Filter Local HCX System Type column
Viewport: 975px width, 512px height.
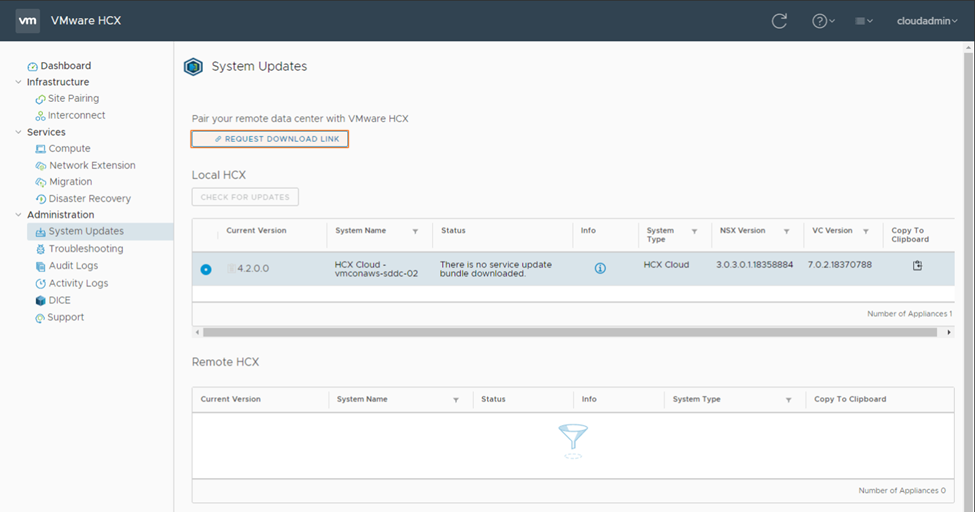695,231
